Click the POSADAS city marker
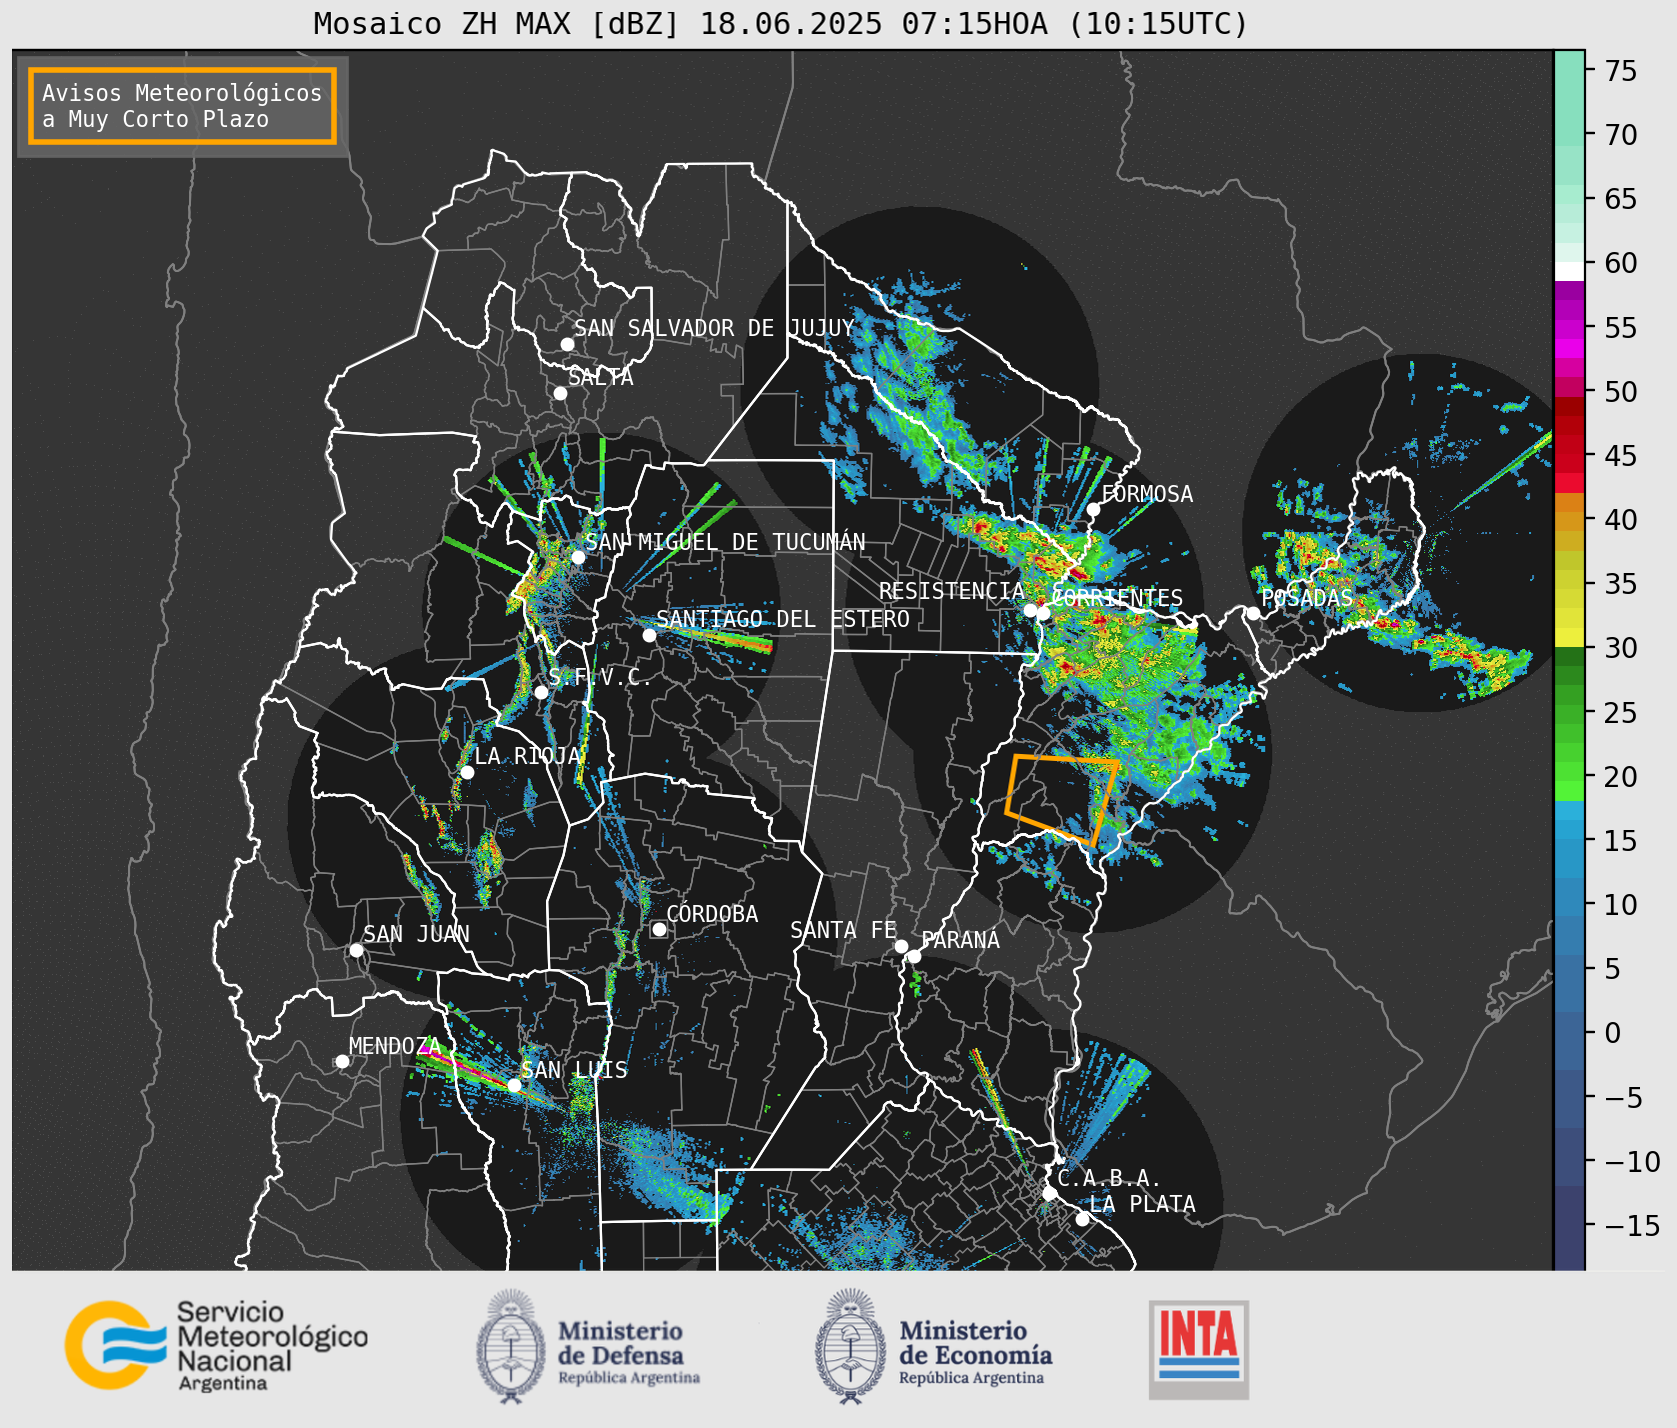 click(1253, 613)
